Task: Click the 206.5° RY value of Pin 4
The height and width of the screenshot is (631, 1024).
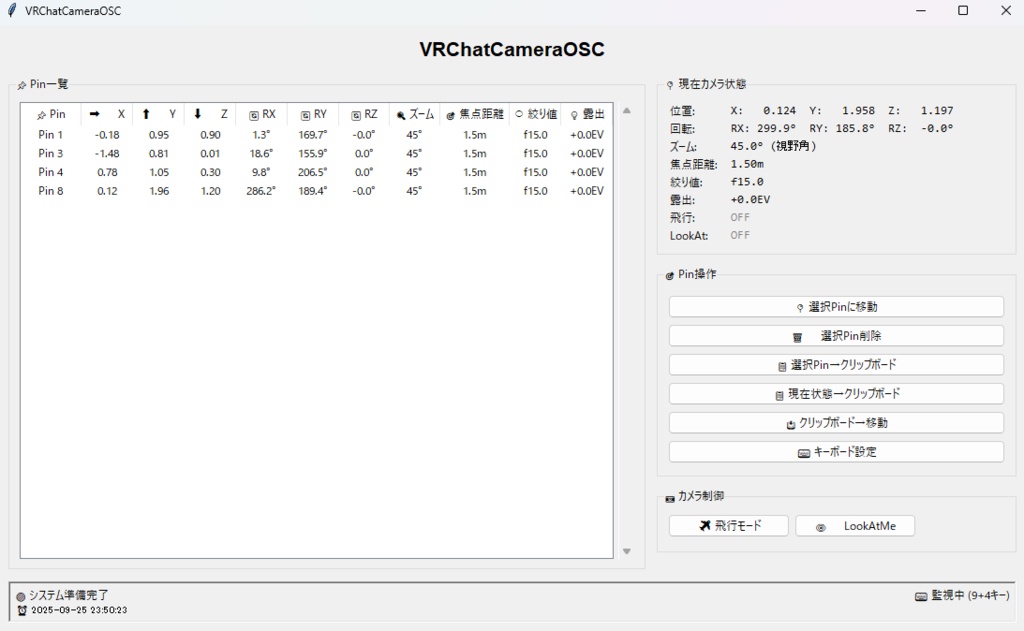Action: pos(313,172)
